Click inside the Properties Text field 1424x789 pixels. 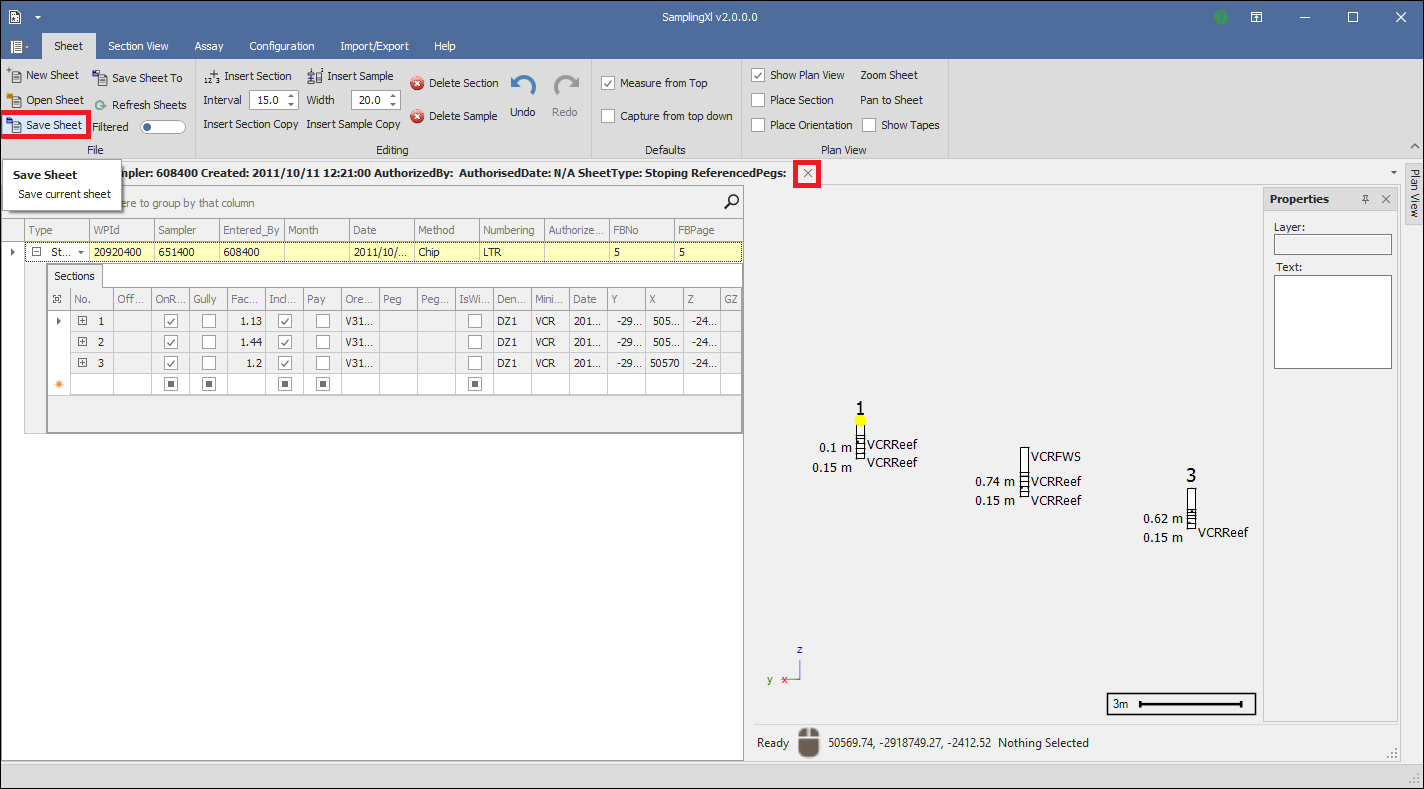[x=1332, y=321]
